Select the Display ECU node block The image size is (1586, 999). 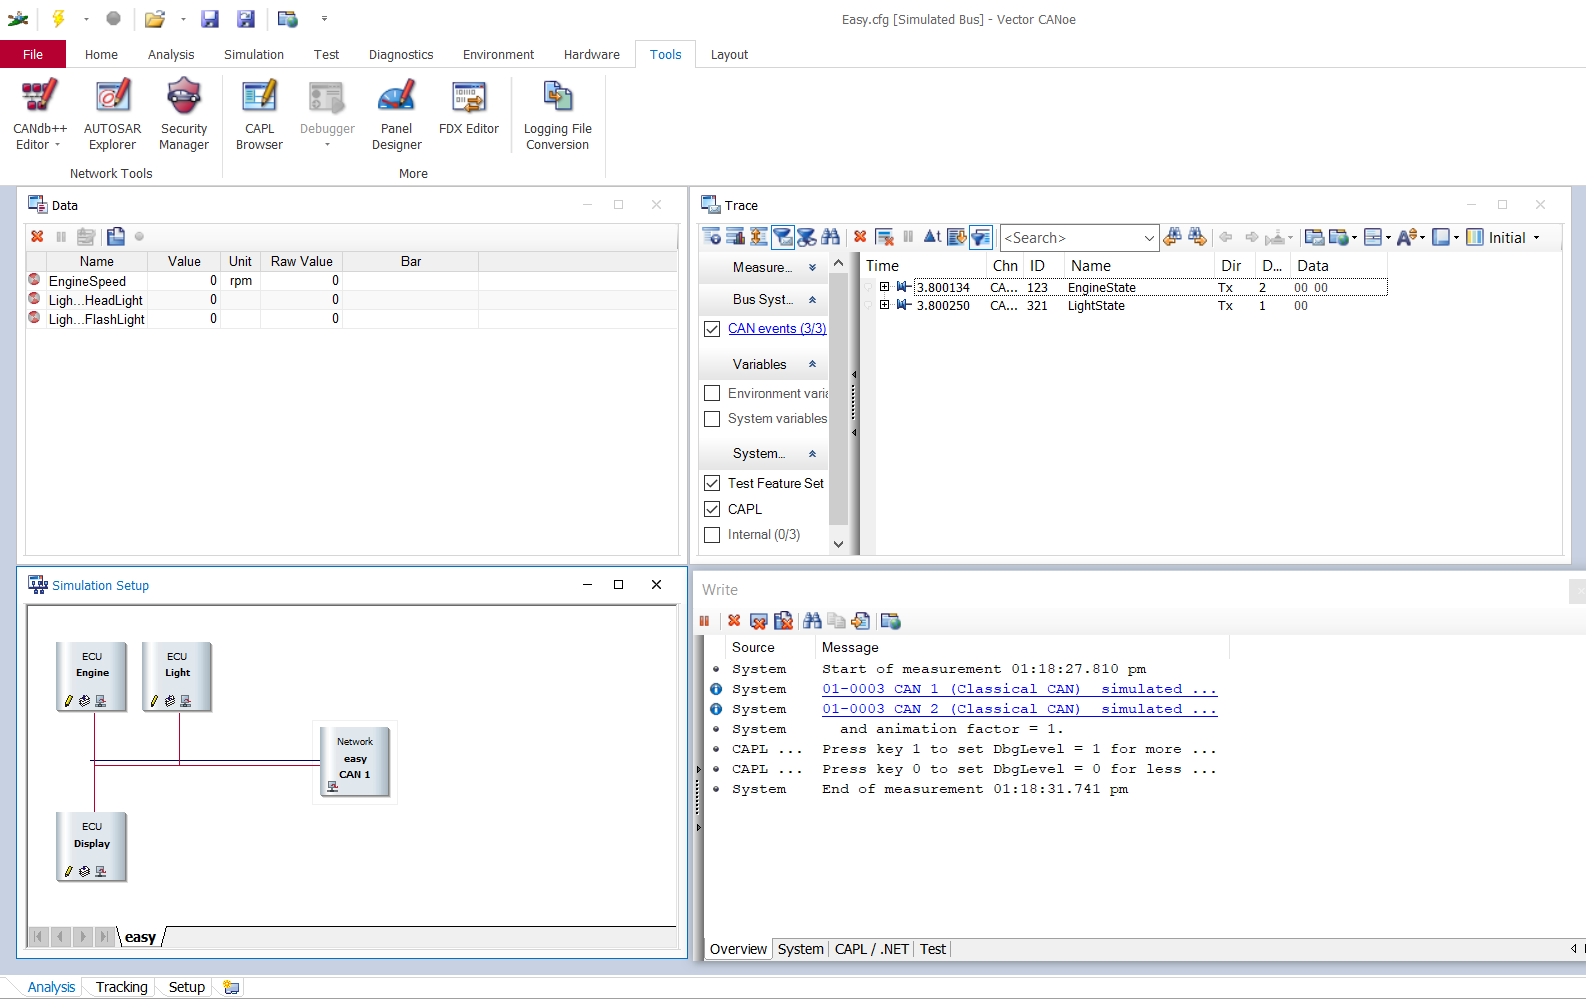tap(92, 846)
